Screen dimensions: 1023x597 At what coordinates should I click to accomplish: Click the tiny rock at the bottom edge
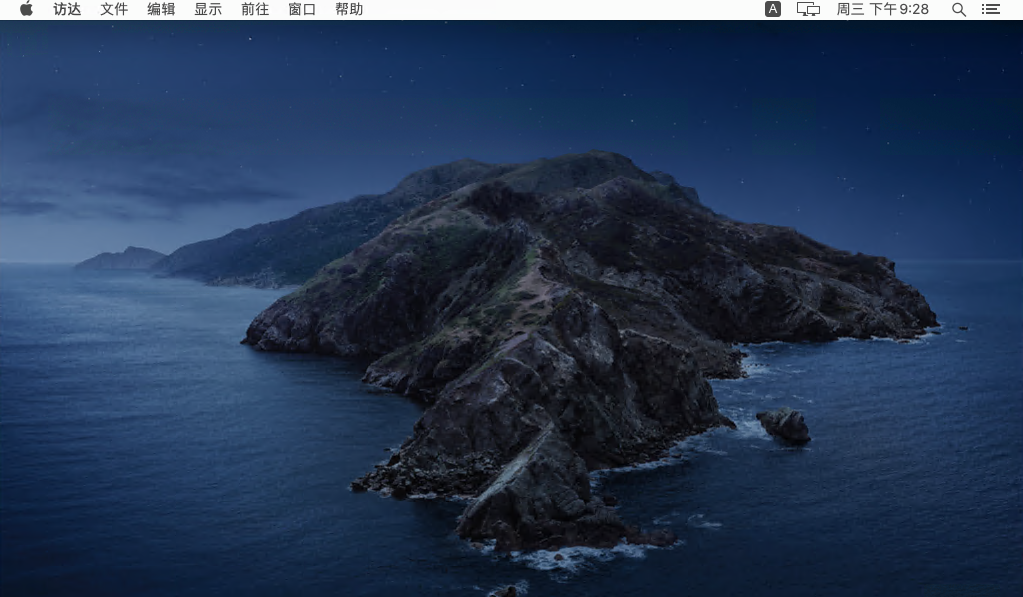[x=507, y=590]
